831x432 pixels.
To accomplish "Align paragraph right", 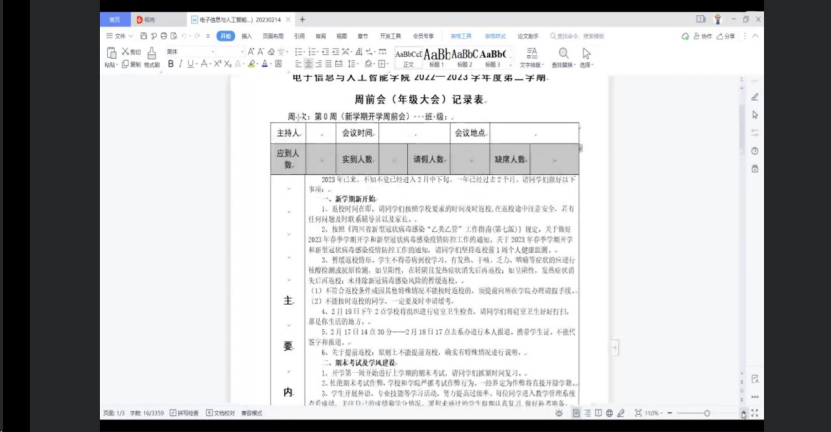I will (319, 64).
